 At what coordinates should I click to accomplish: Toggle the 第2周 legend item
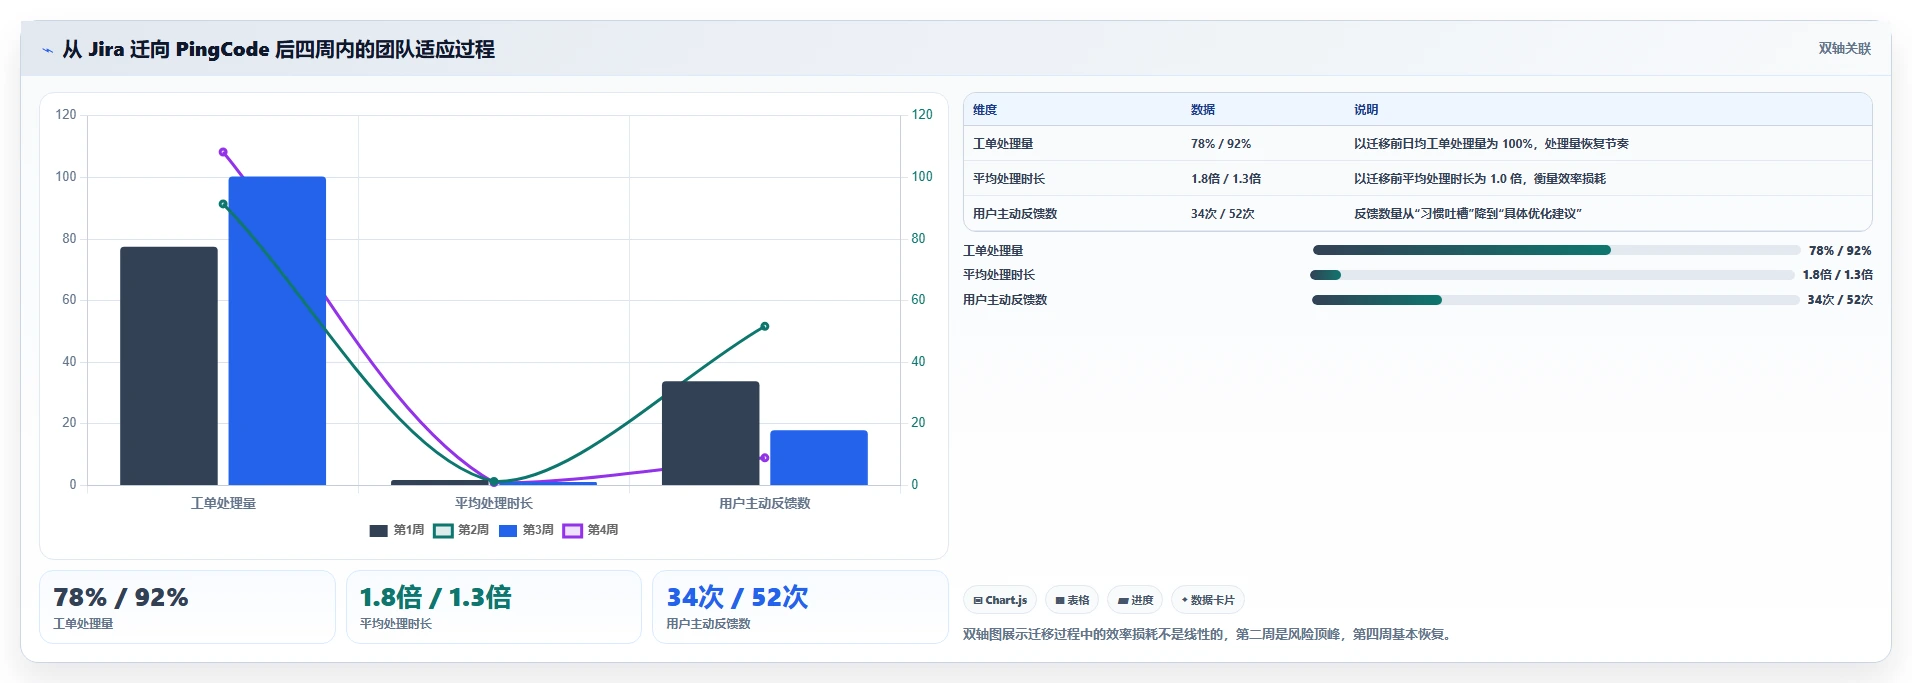(x=461, y=530)
